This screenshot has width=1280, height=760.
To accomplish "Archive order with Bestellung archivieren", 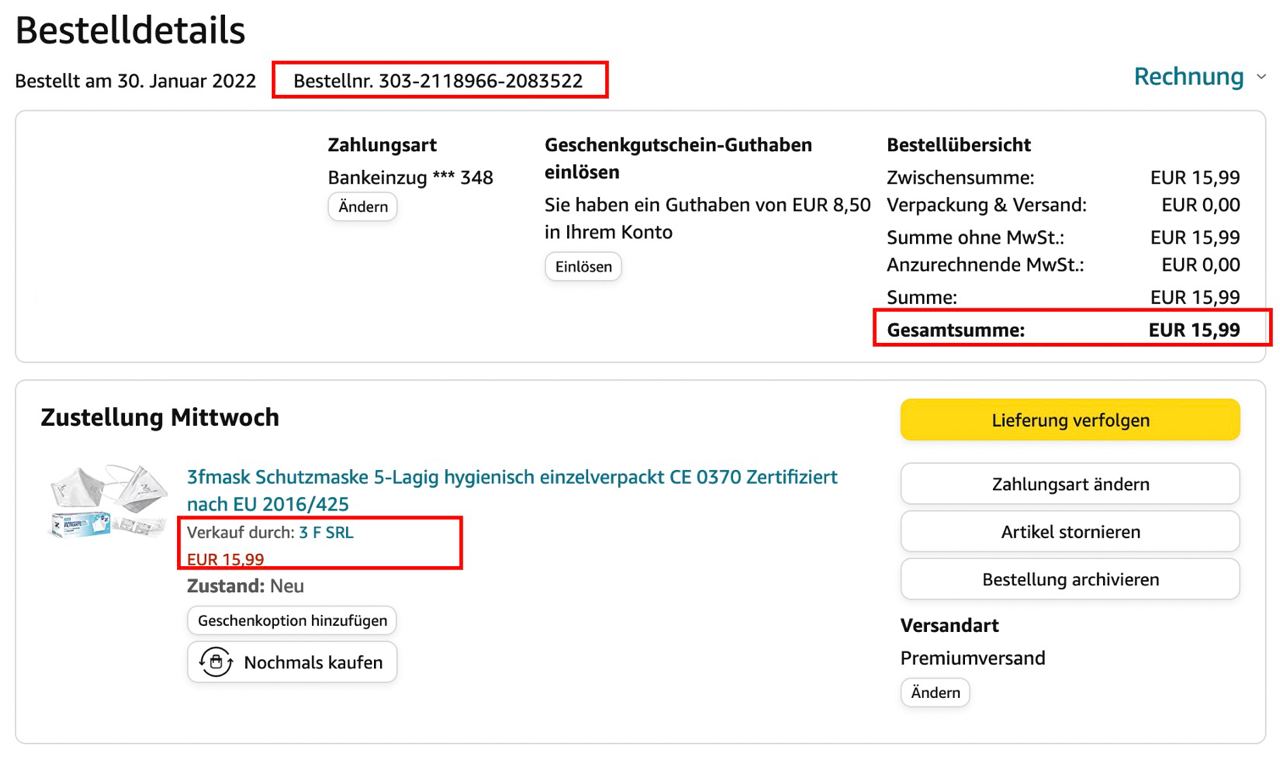I will click(x=1070, y=579).
